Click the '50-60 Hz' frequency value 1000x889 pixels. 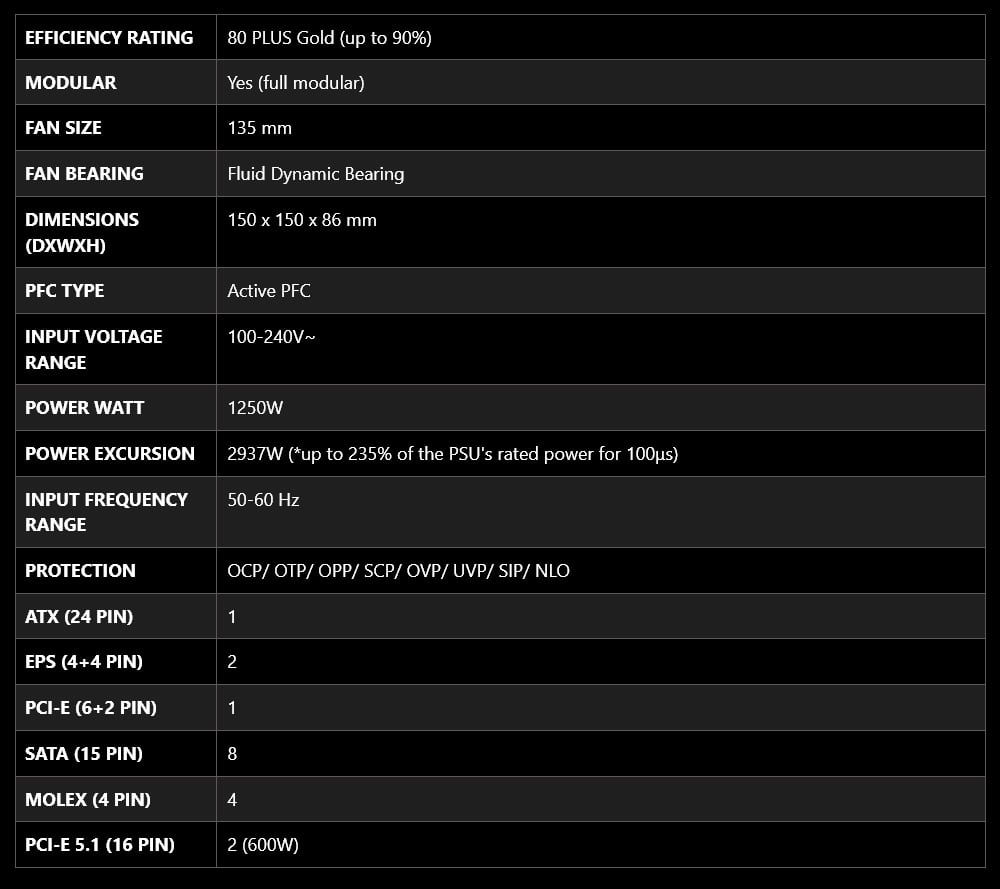click(263, 500)
